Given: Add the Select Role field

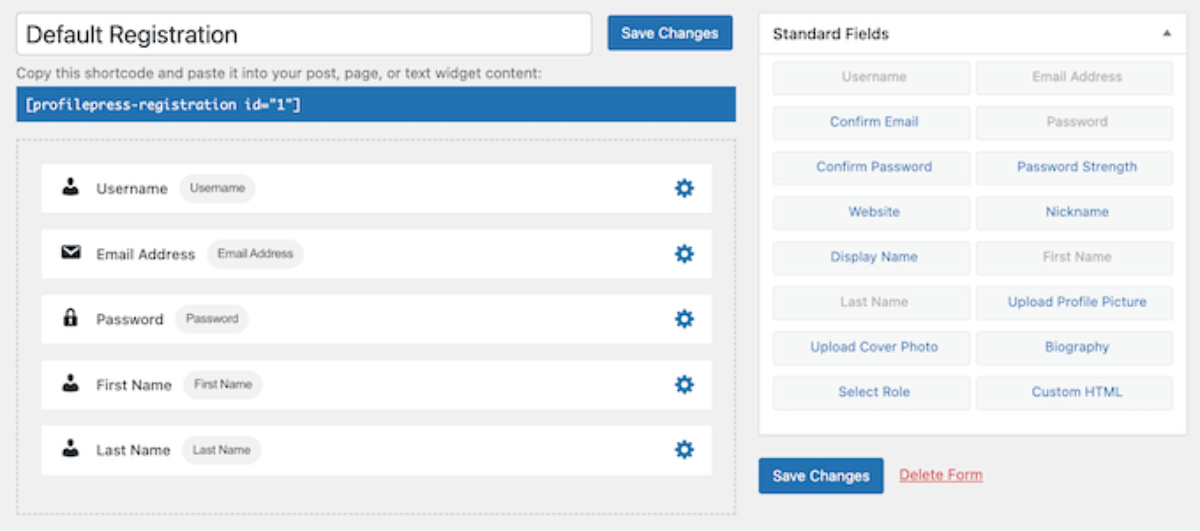Looking at the screenshot, I should click(873, 392).
